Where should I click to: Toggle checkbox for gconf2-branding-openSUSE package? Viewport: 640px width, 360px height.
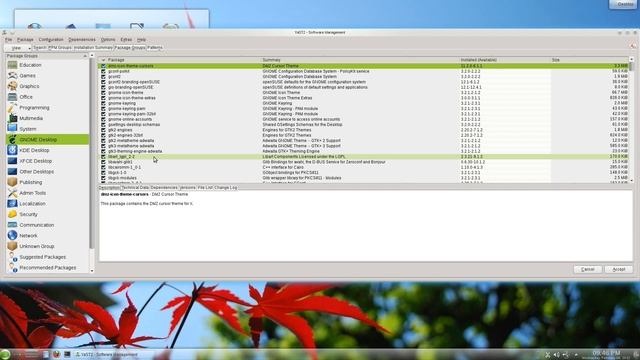103,82
